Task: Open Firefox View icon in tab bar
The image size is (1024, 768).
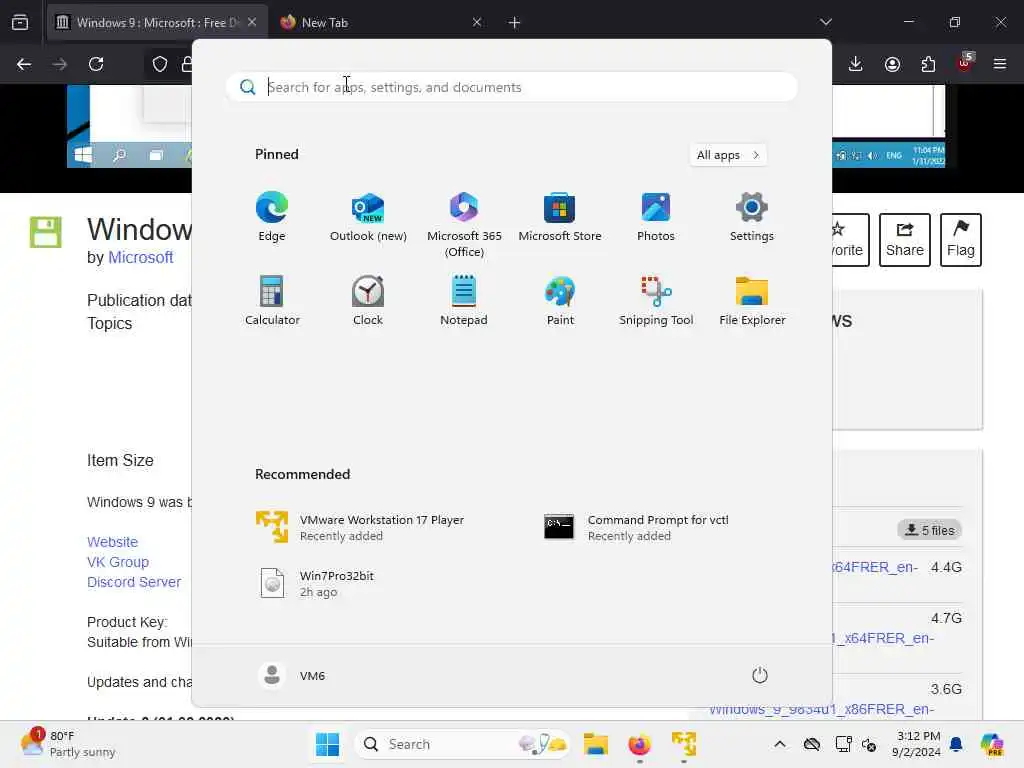Action: (x=20, y=23)
